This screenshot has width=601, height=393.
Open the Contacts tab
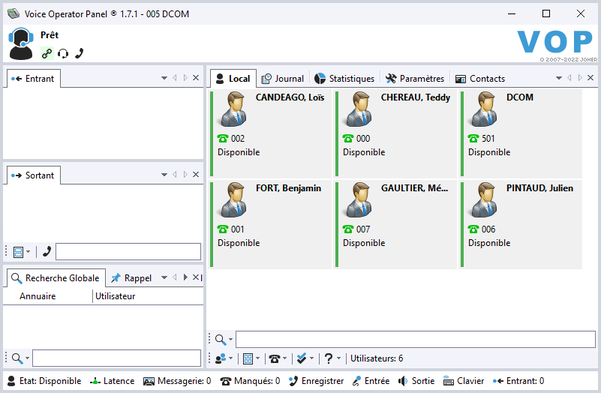480,79
